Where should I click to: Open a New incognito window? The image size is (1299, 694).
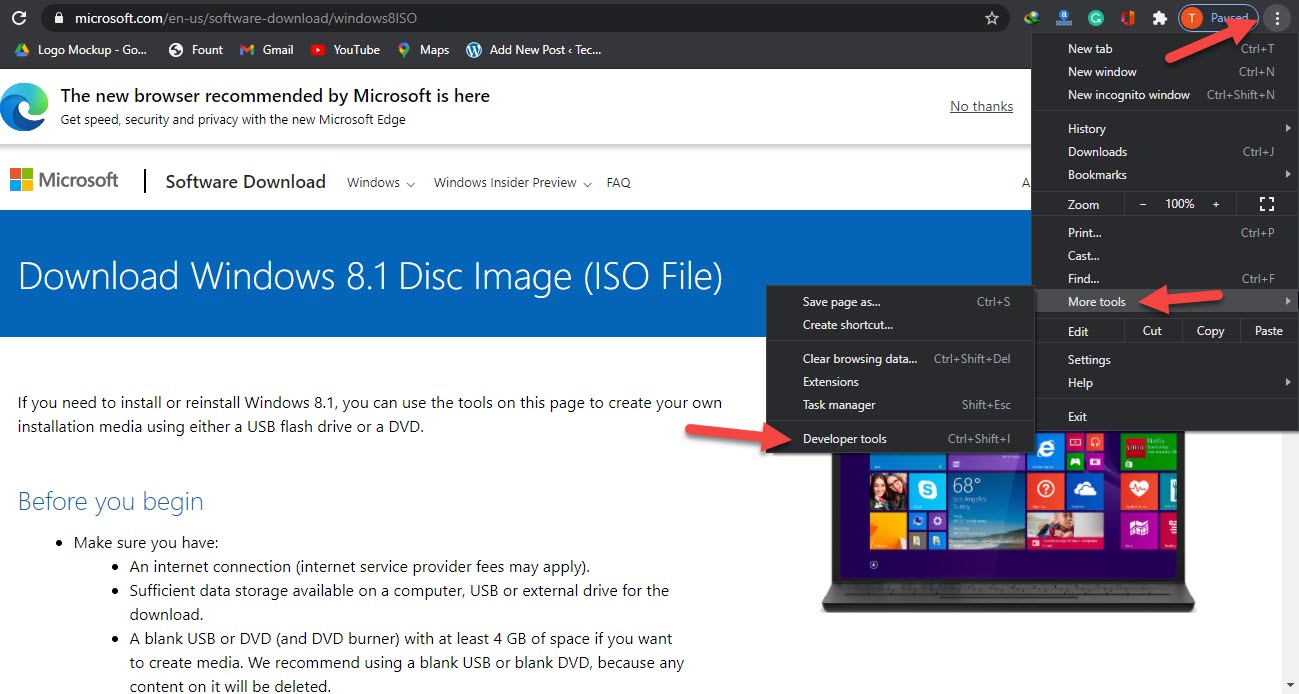1128,95
